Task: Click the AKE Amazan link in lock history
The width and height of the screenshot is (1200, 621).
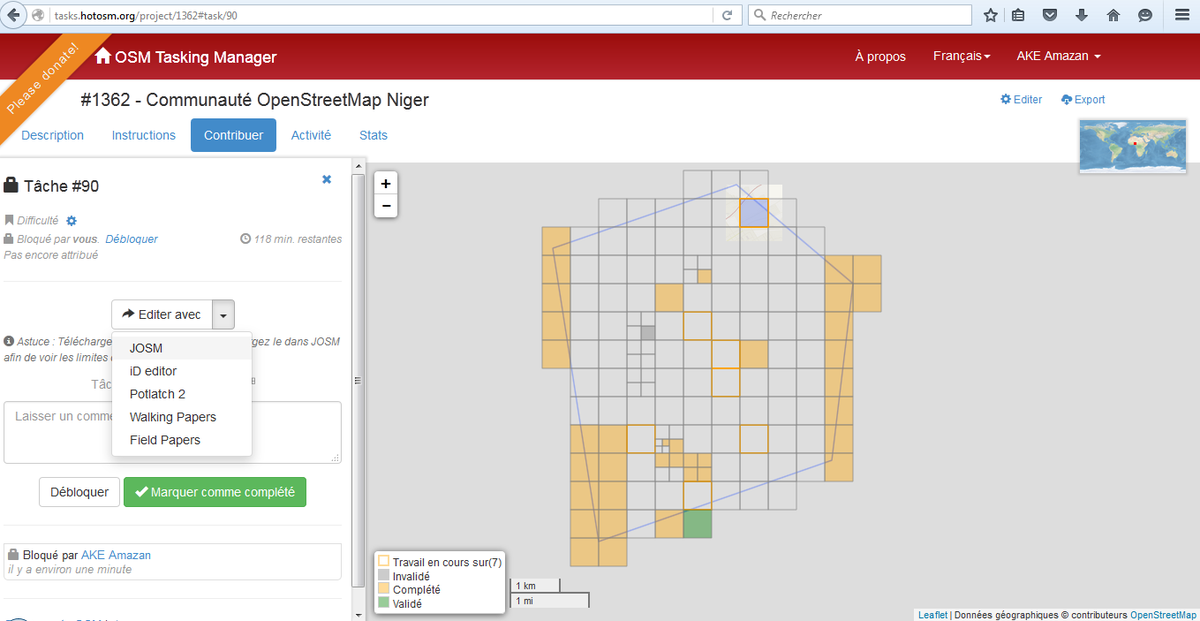Action: (116, 554)
